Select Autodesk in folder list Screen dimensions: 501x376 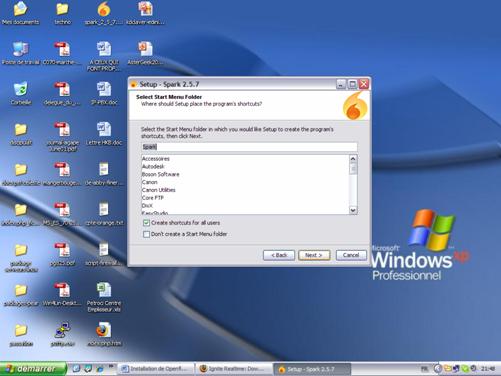[153, 166]
